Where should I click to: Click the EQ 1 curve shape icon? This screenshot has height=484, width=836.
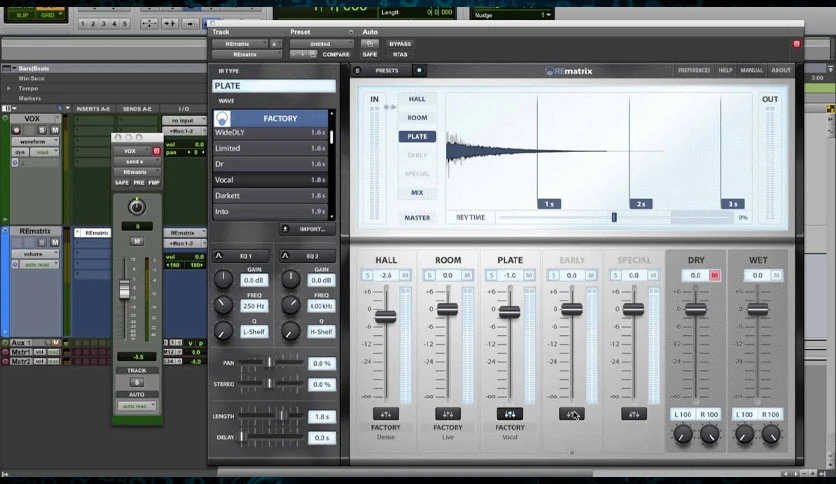tap(219, 256)
